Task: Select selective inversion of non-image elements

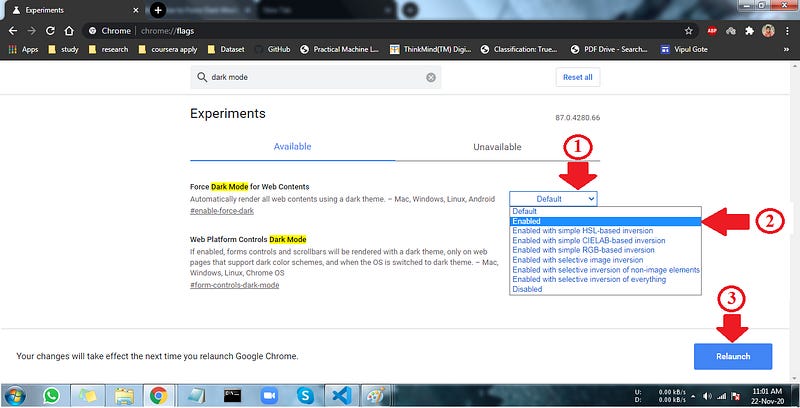Action: point(605,270)
